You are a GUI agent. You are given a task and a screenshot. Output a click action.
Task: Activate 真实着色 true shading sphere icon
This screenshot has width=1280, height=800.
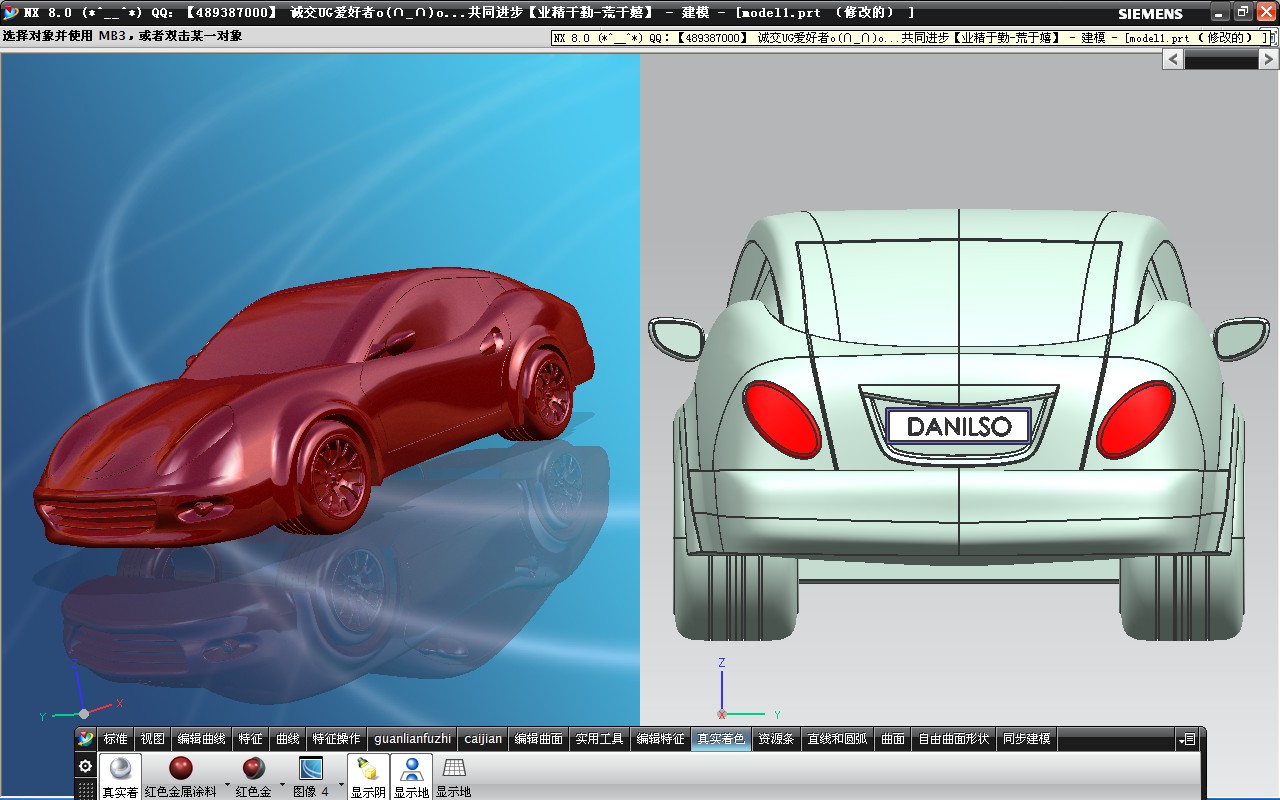[120, 776]
